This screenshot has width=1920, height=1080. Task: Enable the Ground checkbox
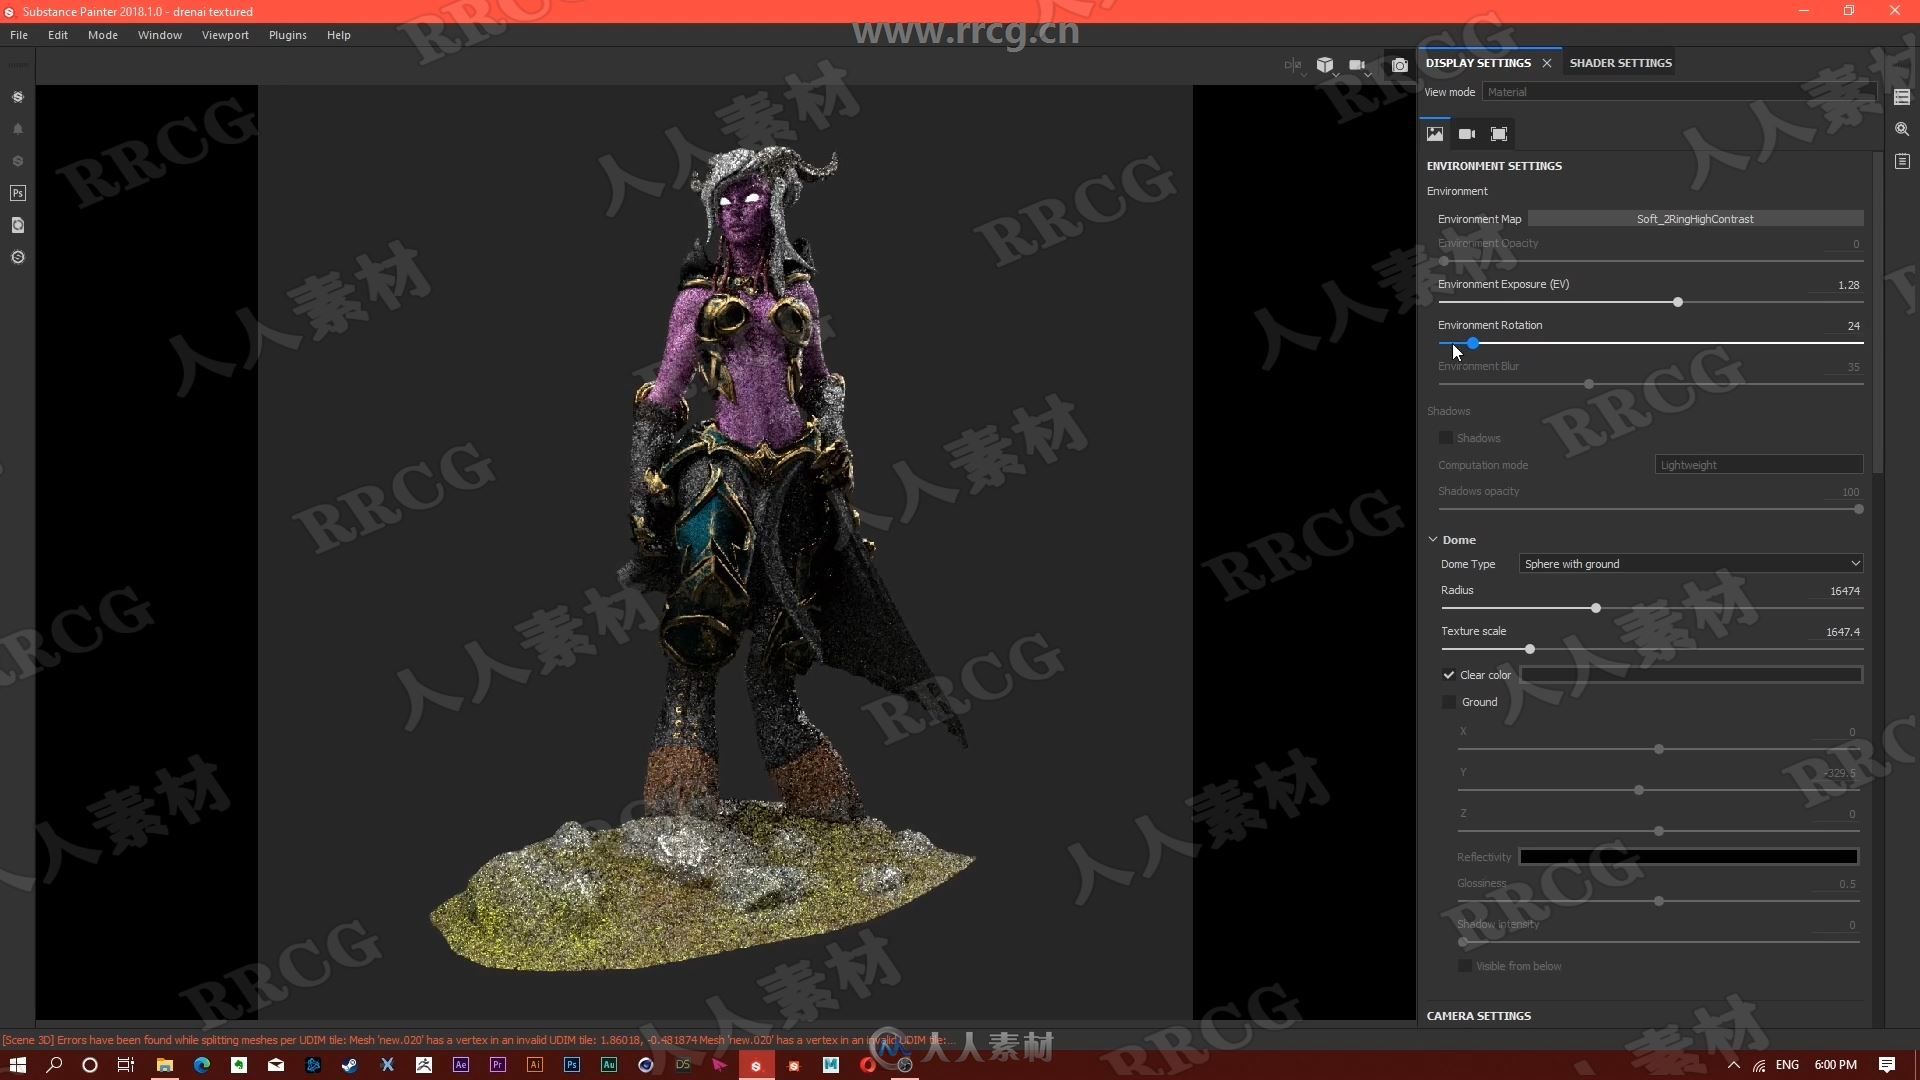[x=1449, y=702]
